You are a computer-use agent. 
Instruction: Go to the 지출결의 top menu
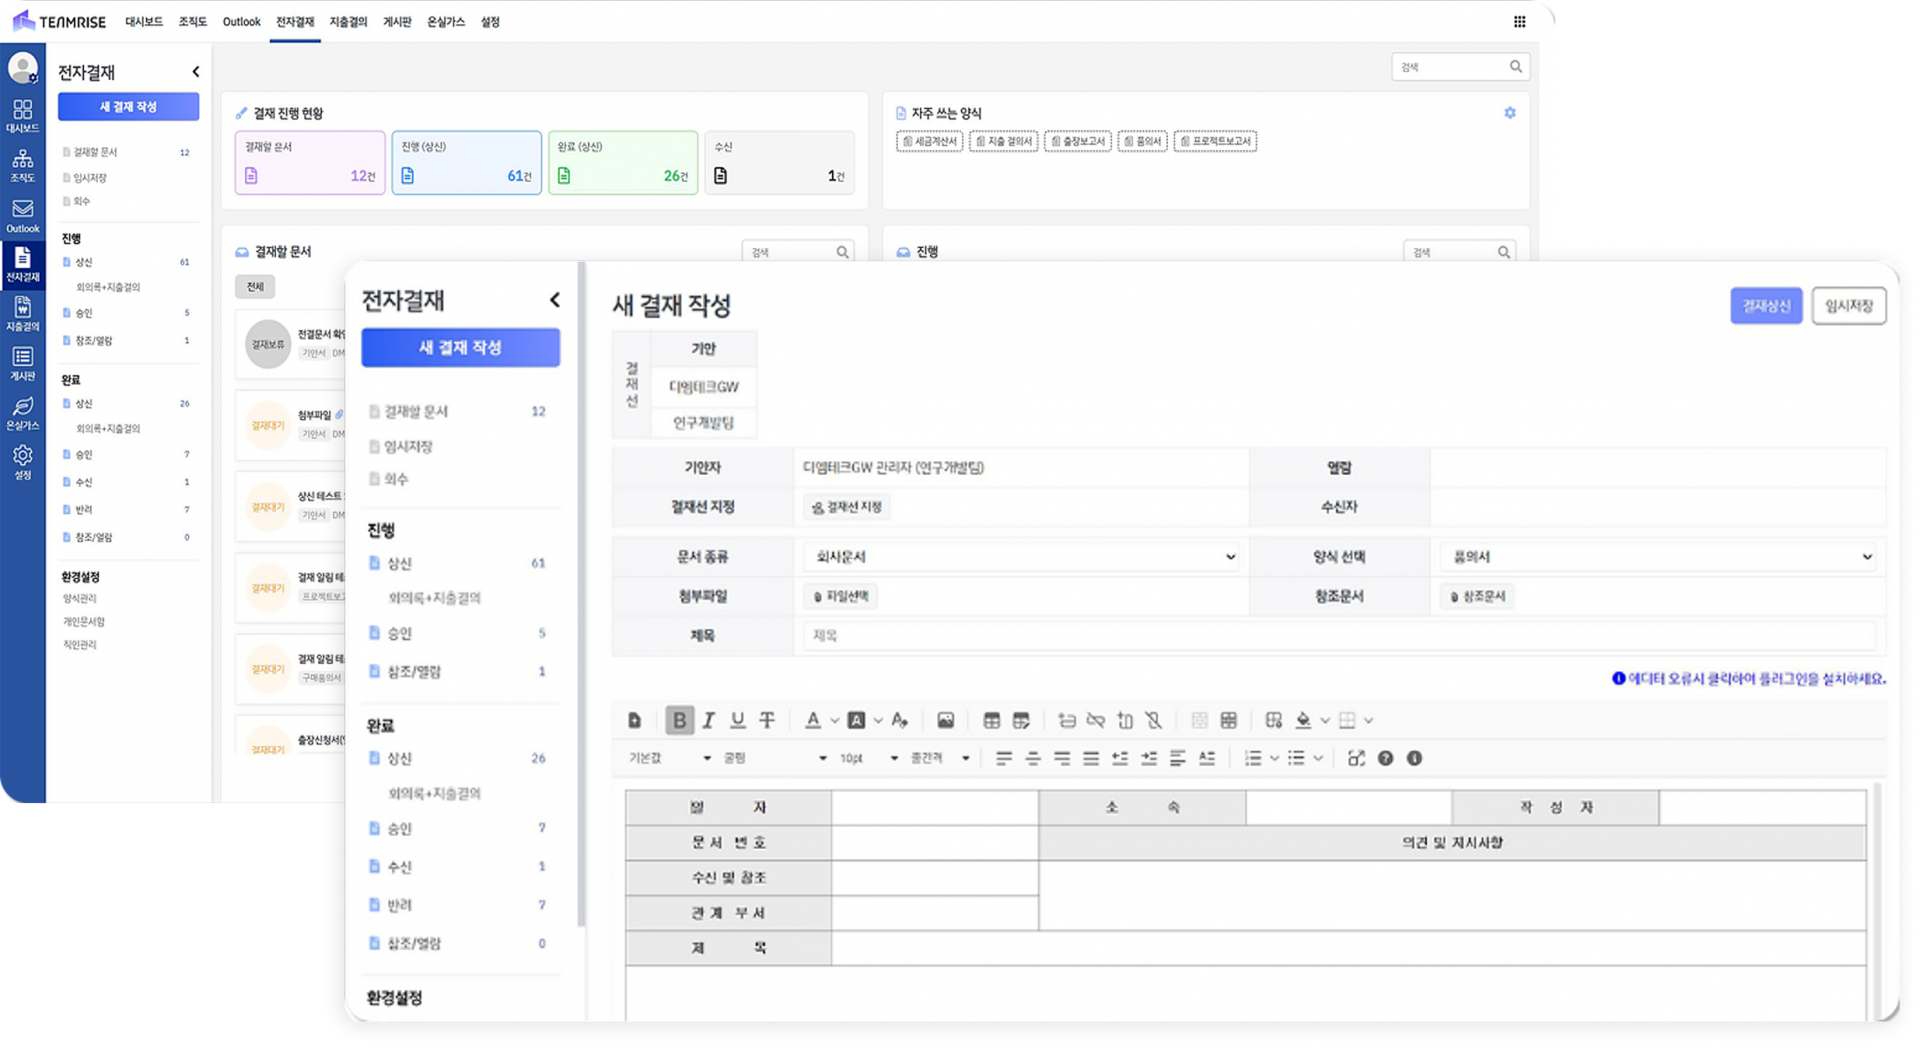(348, 22)
